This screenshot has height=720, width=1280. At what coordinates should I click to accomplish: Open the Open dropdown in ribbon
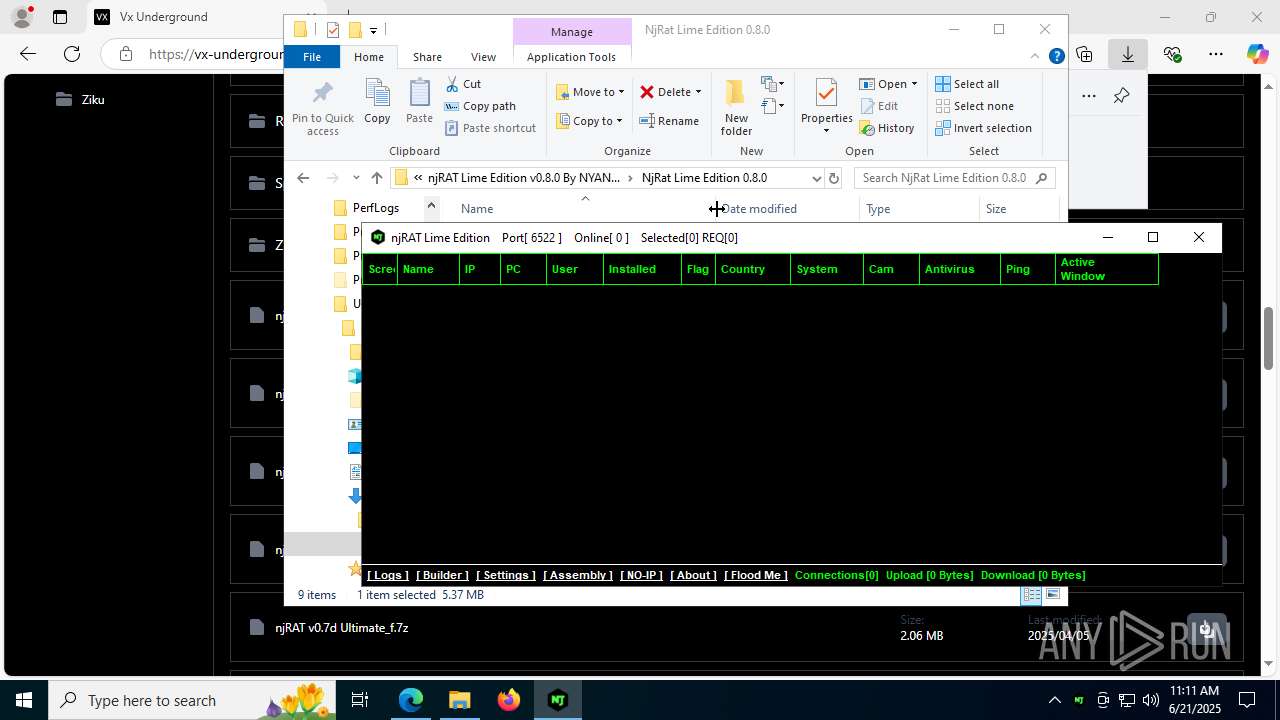pos(888,84)
